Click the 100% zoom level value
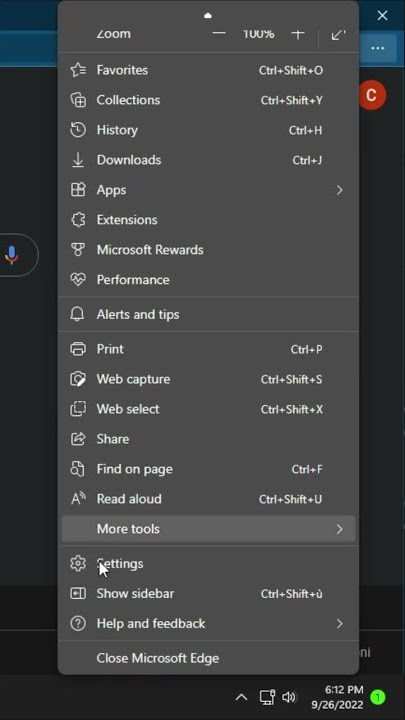This screenshot has width=405, height=720. (x=259, y=34)
